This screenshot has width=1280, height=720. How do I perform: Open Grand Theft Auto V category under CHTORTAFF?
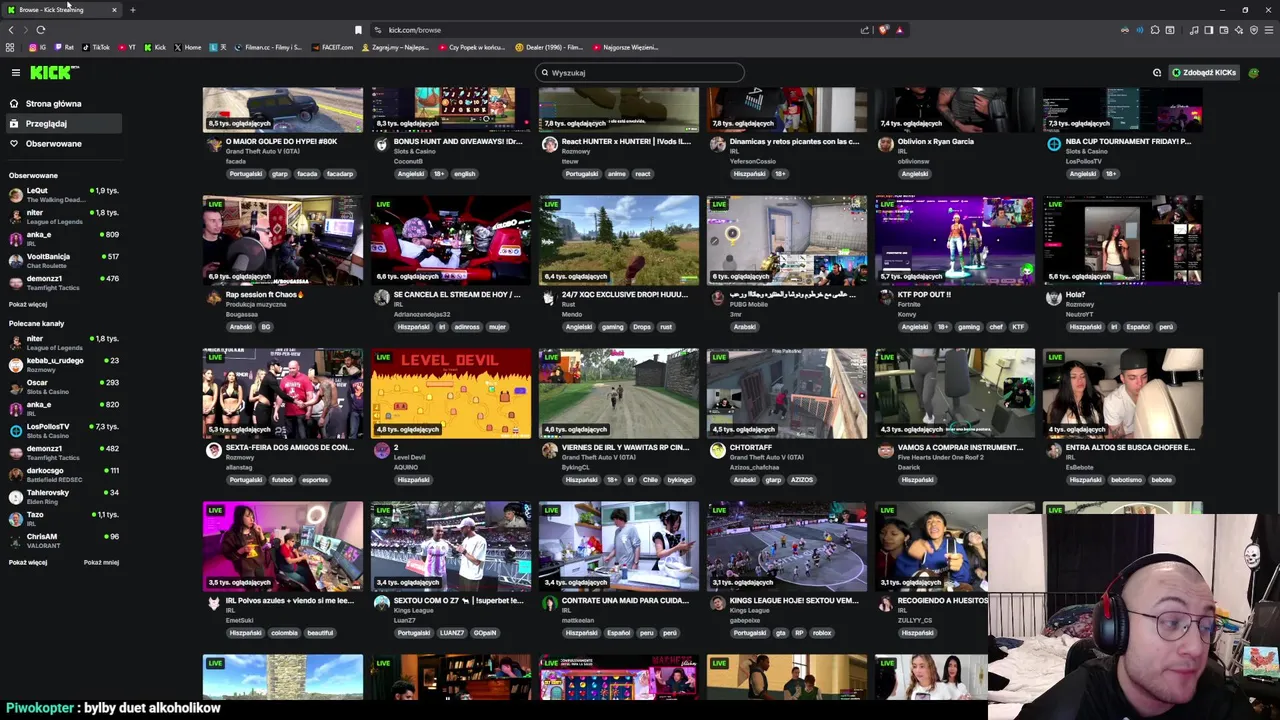pyautogui.click(x=766, y=458)
